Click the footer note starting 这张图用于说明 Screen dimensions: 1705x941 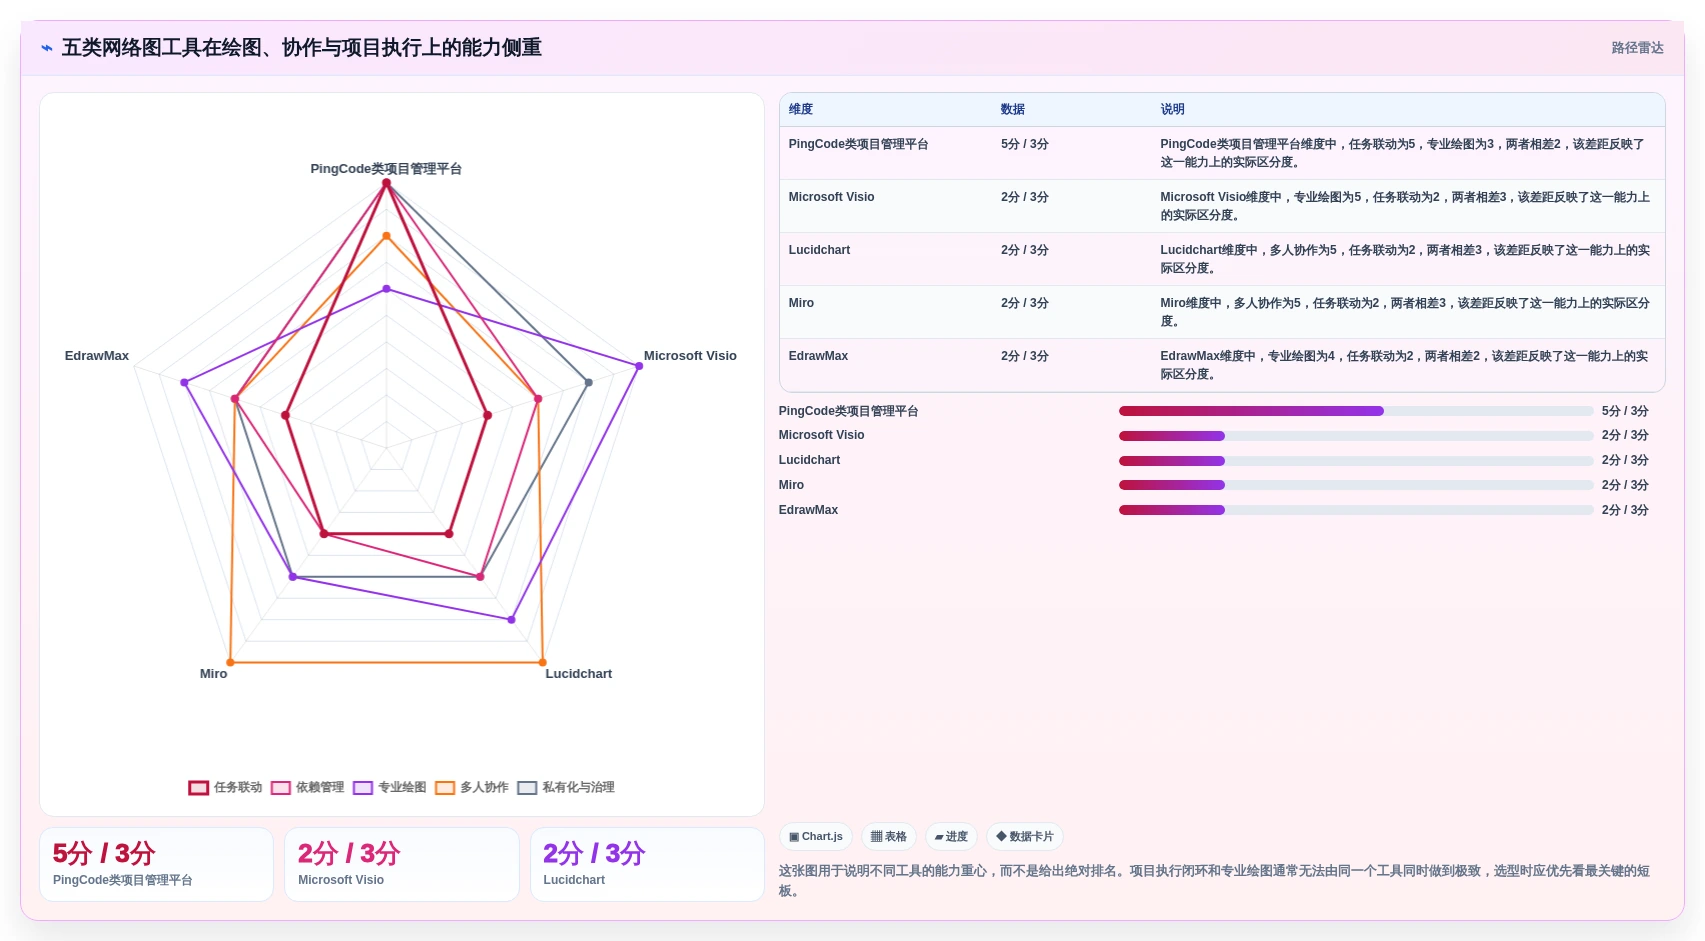pos(1214,881)
